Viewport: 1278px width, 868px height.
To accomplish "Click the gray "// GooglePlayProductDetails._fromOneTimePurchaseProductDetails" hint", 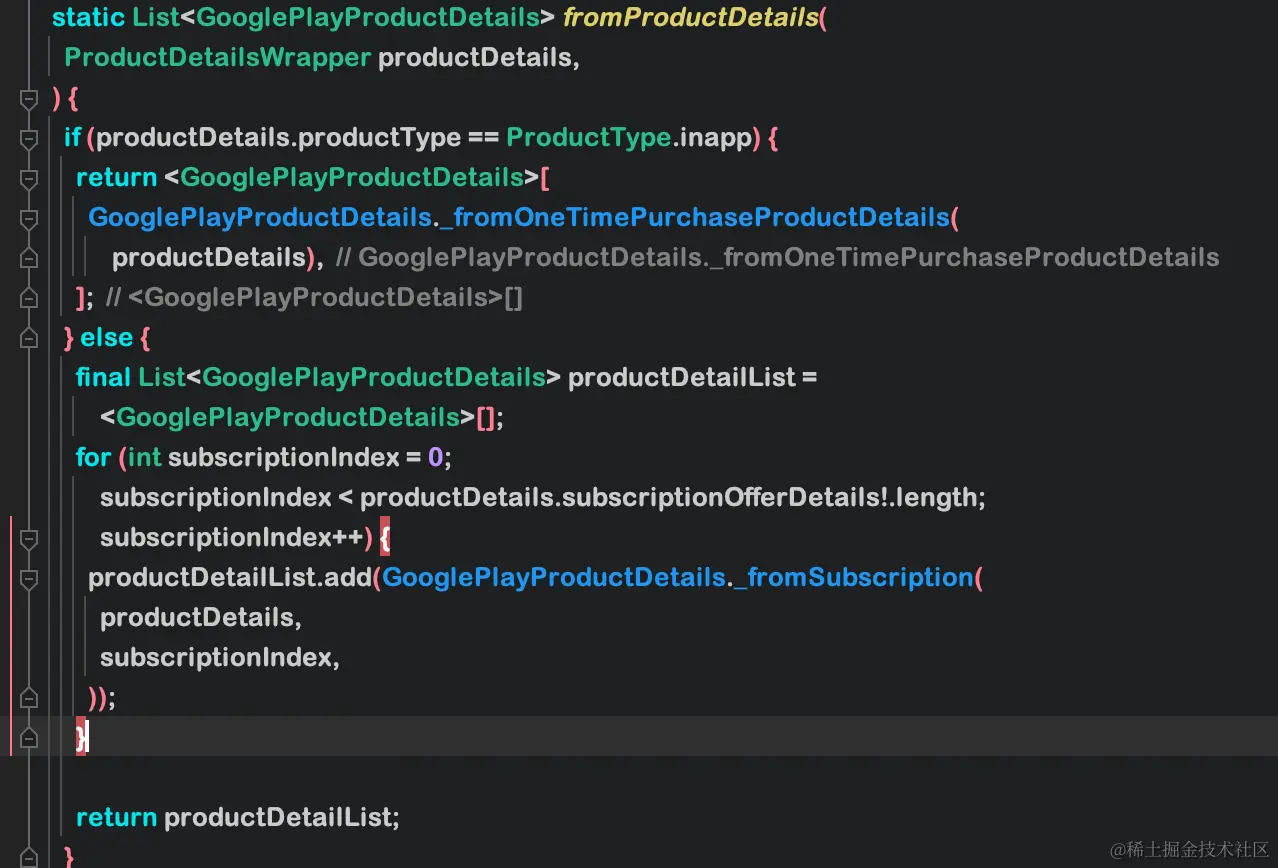I will point(778,257).
